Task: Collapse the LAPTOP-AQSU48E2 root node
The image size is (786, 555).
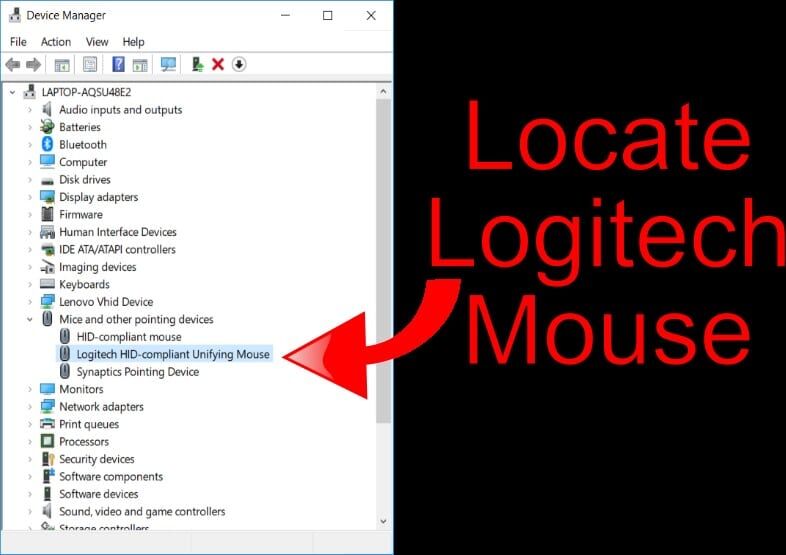Action: pos(13,92)
